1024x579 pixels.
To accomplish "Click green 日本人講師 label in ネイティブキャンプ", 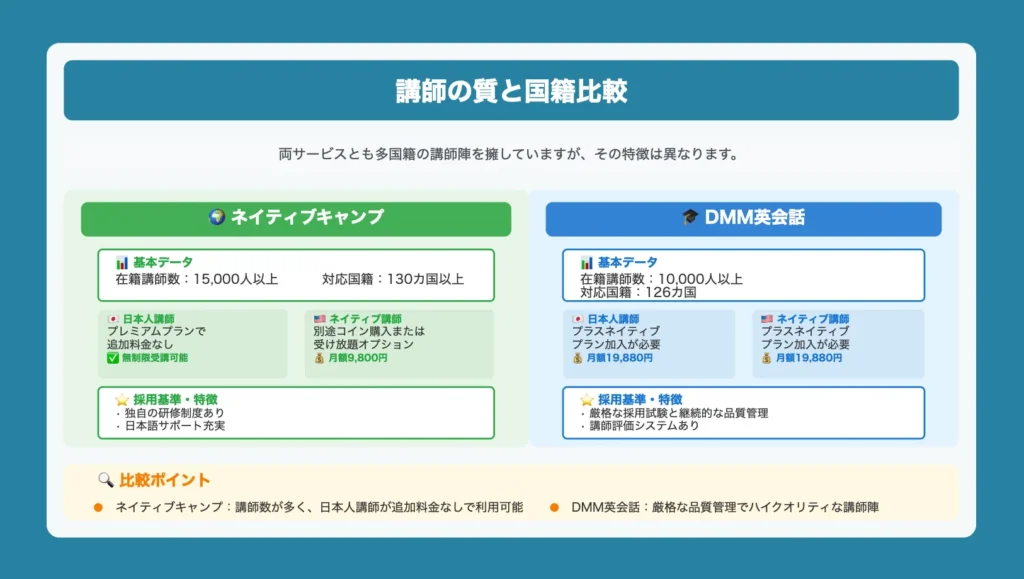I will click(148, 319).
